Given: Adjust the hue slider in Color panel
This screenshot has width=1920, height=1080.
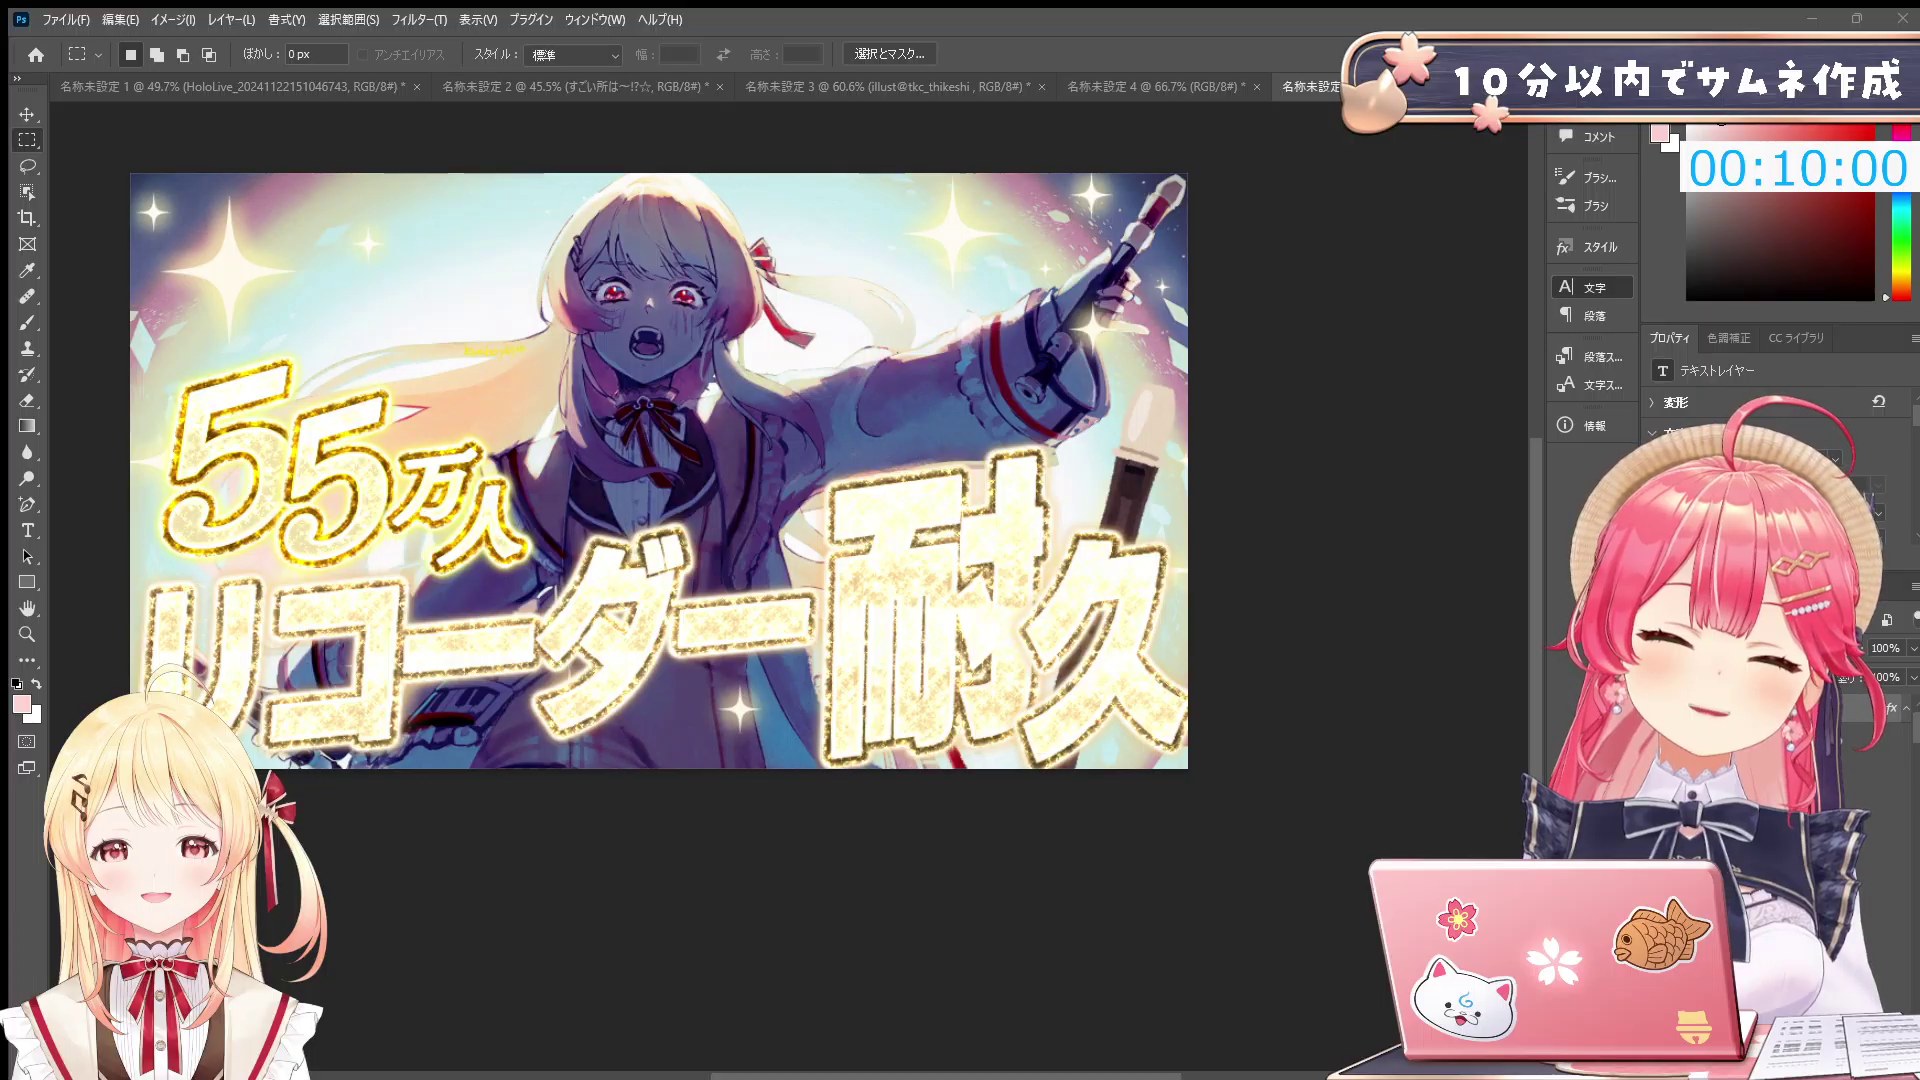Looking at the screenshot, I should tap(1900, 245).
